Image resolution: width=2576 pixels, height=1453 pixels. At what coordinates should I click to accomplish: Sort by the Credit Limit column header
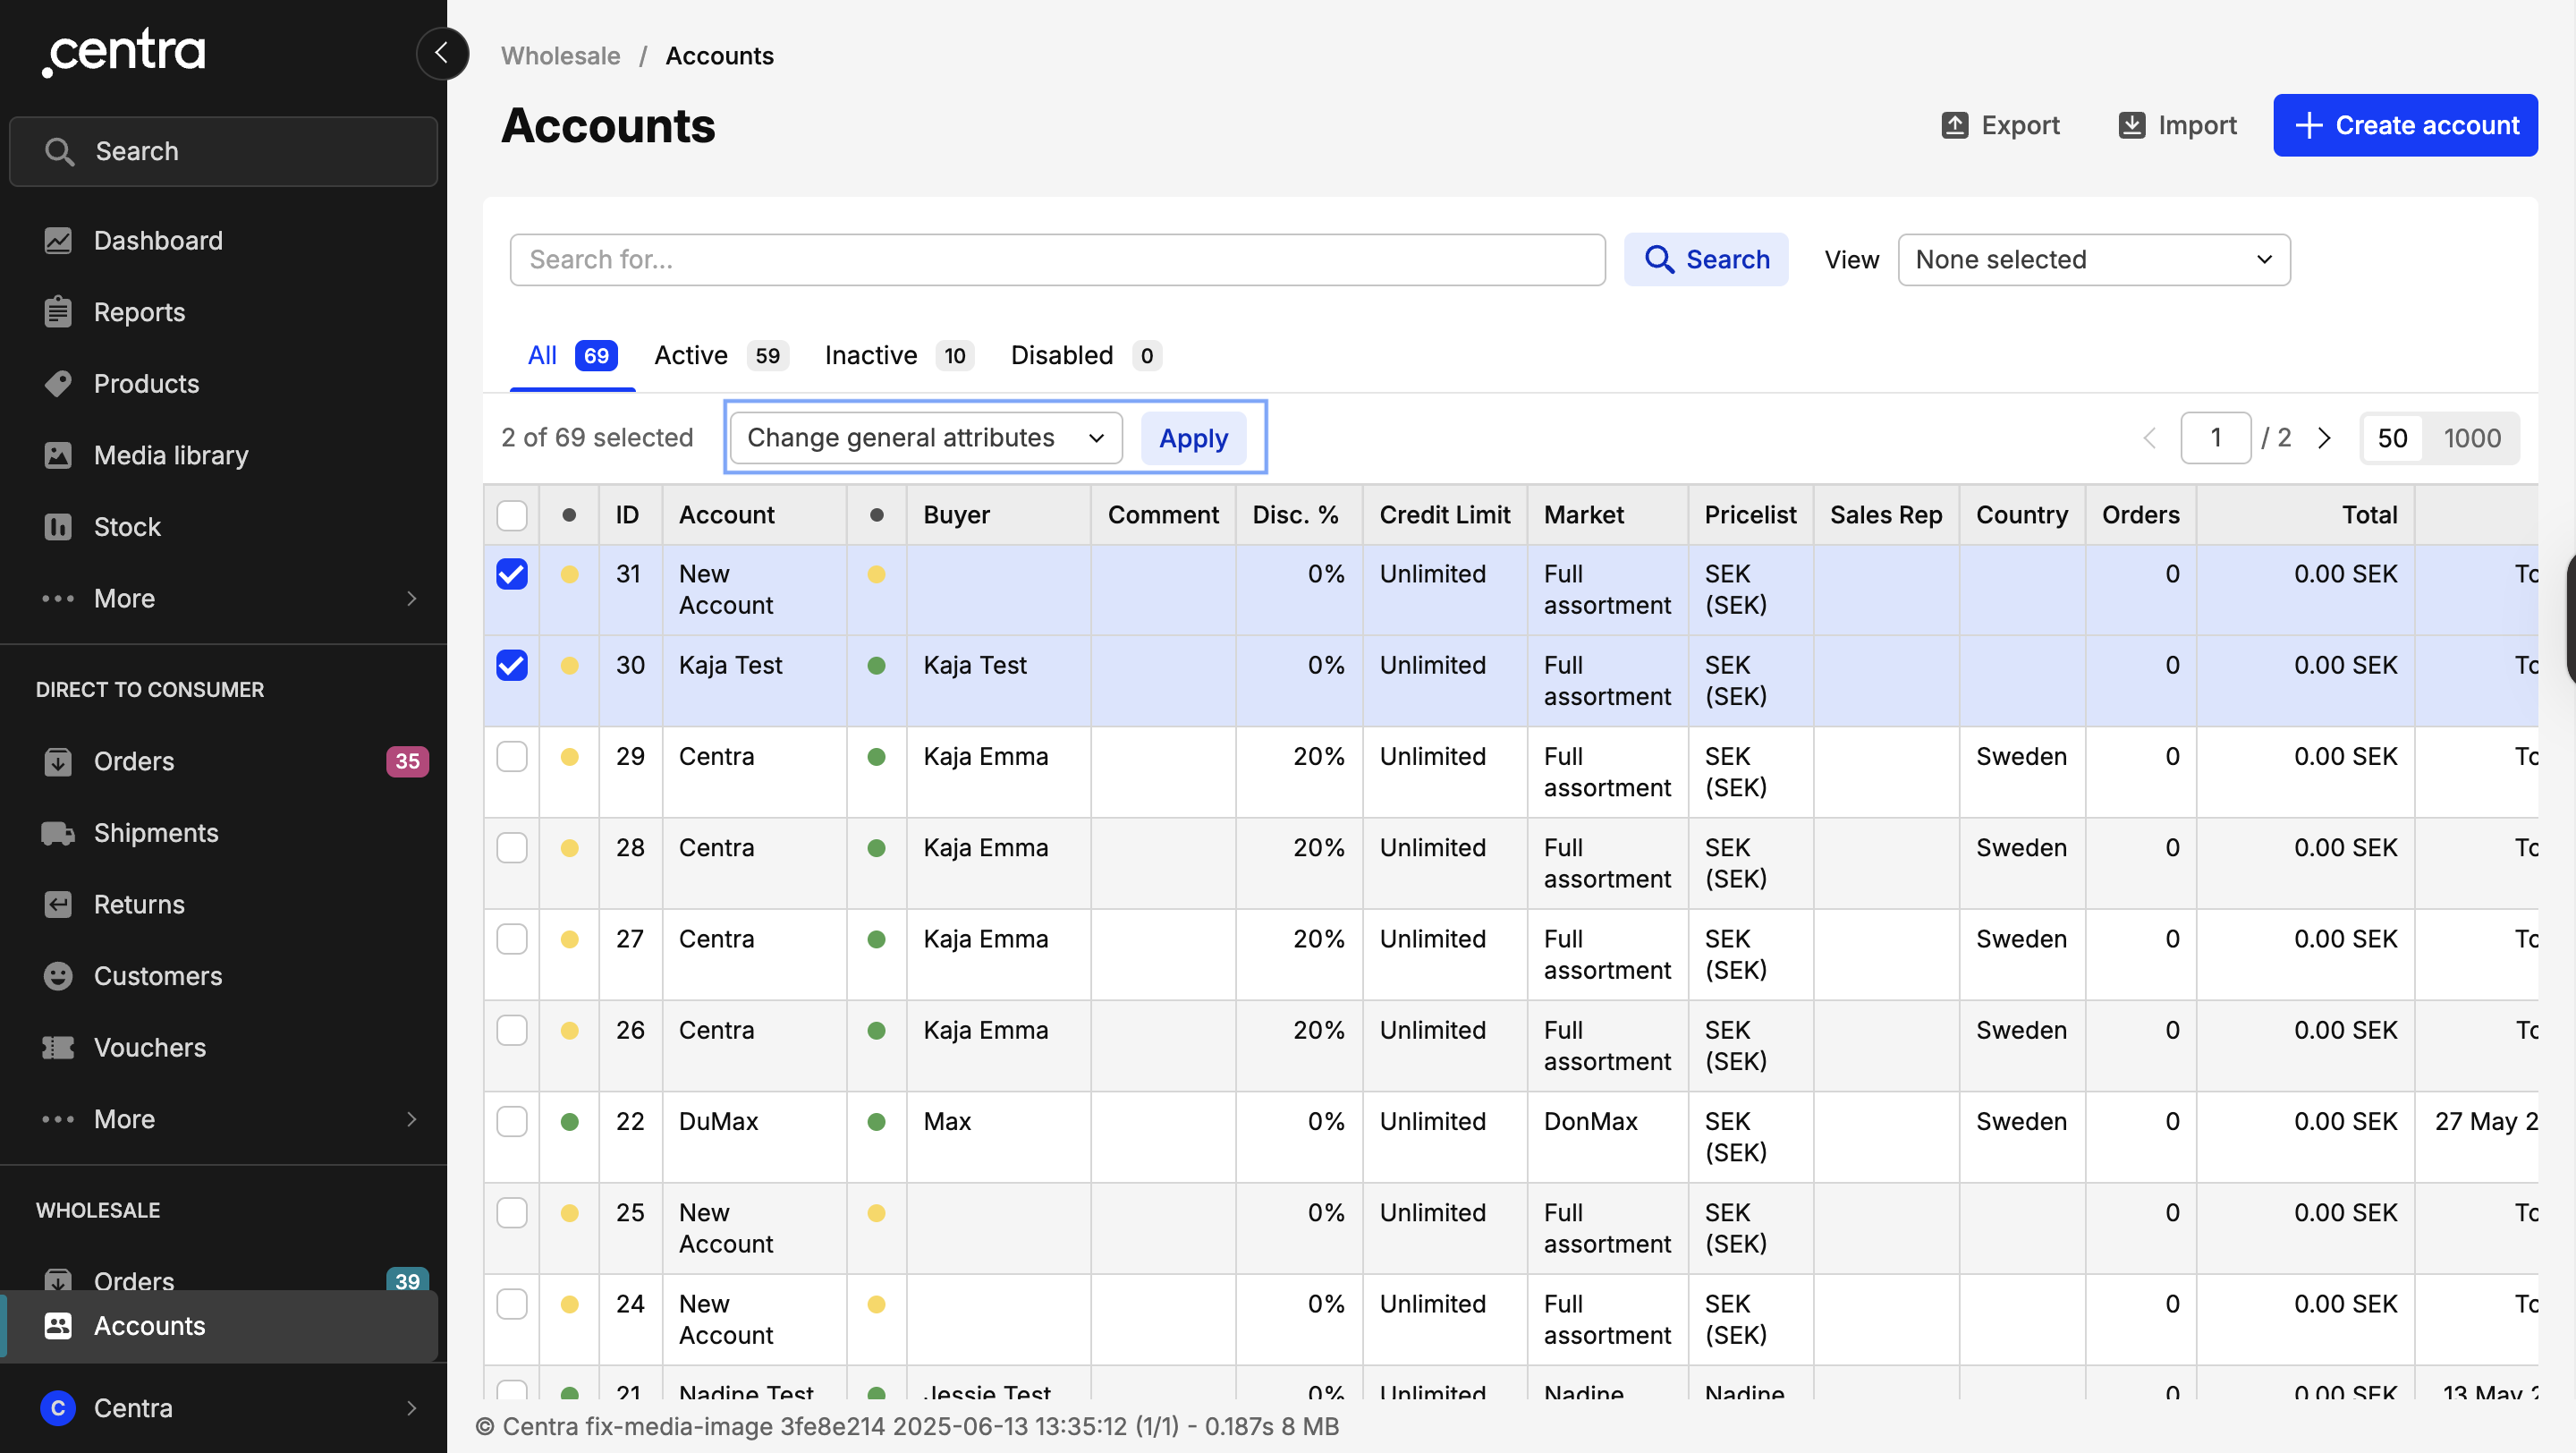(1445, 515)
